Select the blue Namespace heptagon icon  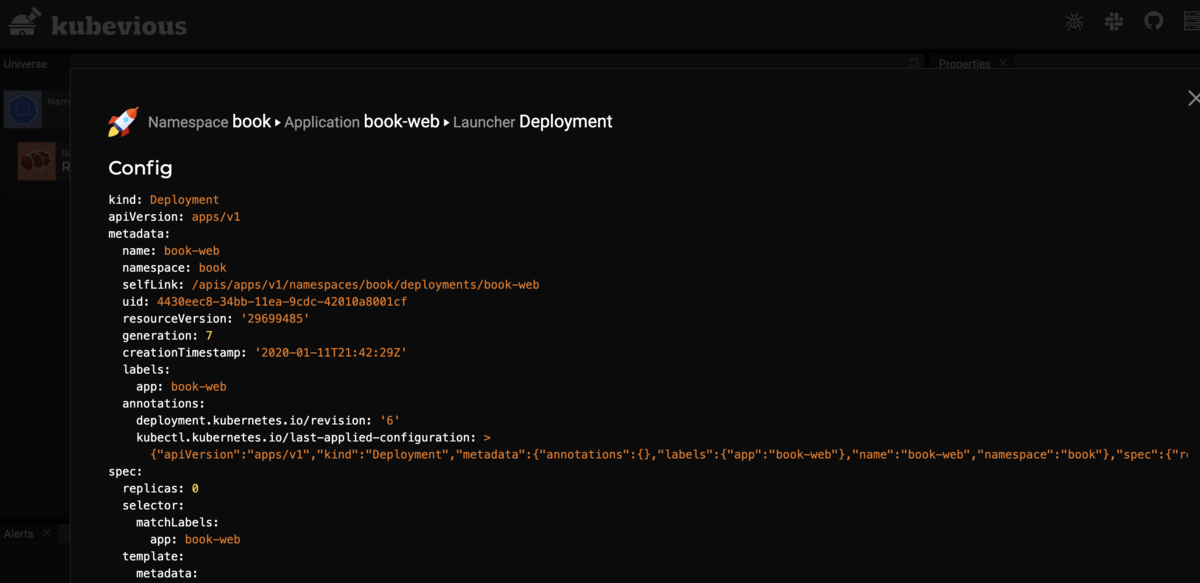point(23,109)
